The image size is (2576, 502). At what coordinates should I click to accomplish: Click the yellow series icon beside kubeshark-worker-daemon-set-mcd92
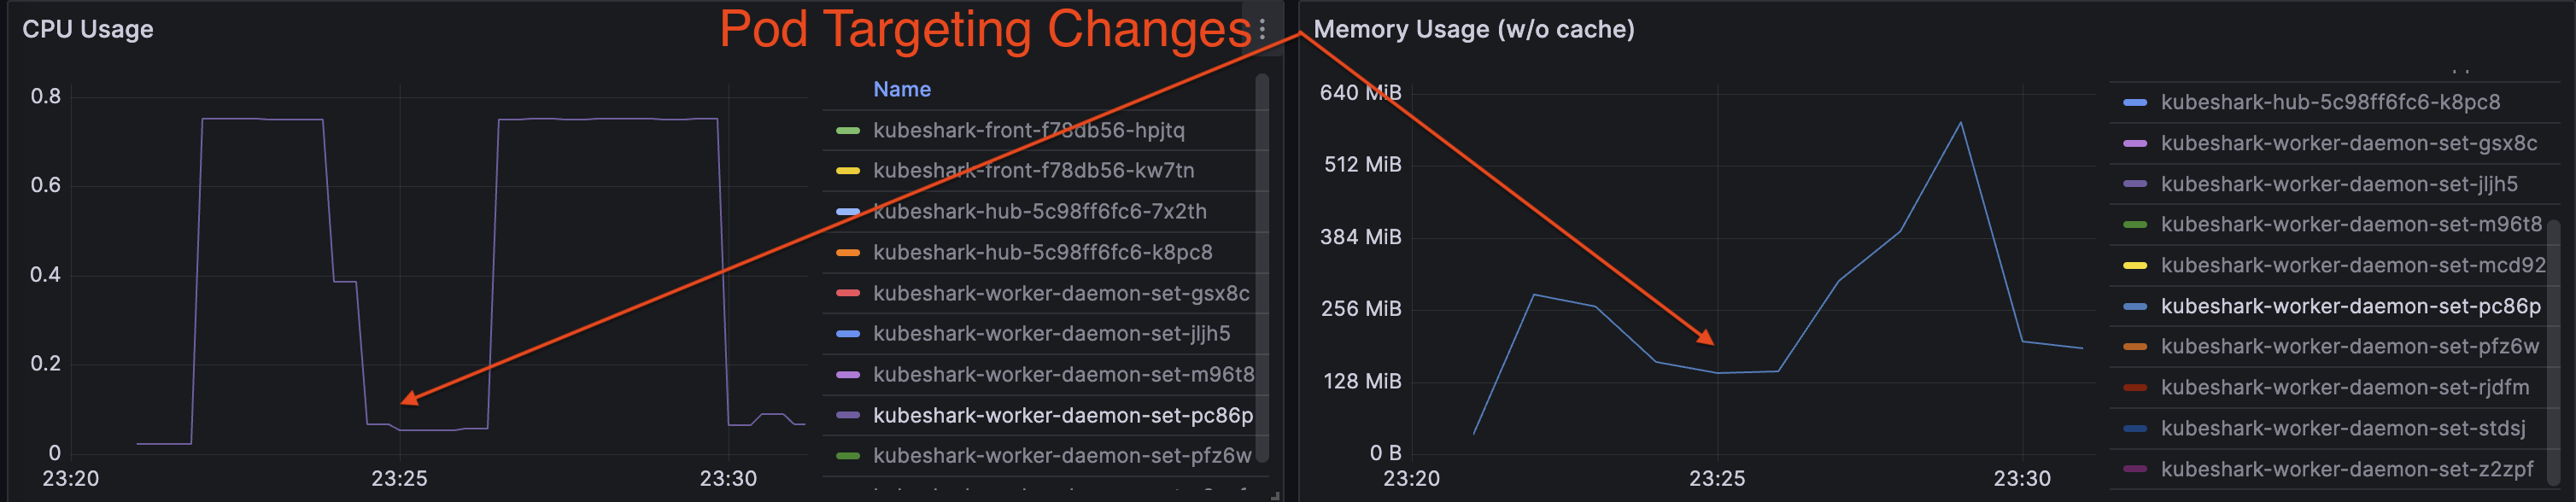coord(2138,265)
